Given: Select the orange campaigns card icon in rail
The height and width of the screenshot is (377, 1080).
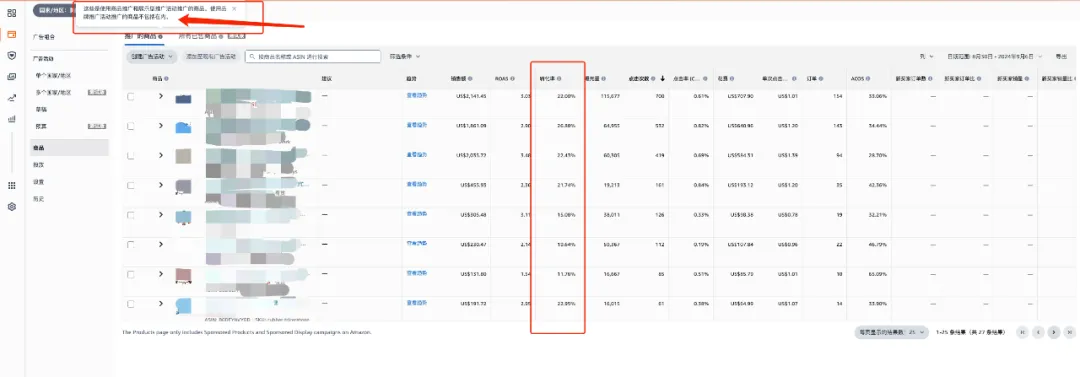Looking at the screenshot, I should pyautogui.click(x=11, y=34).
